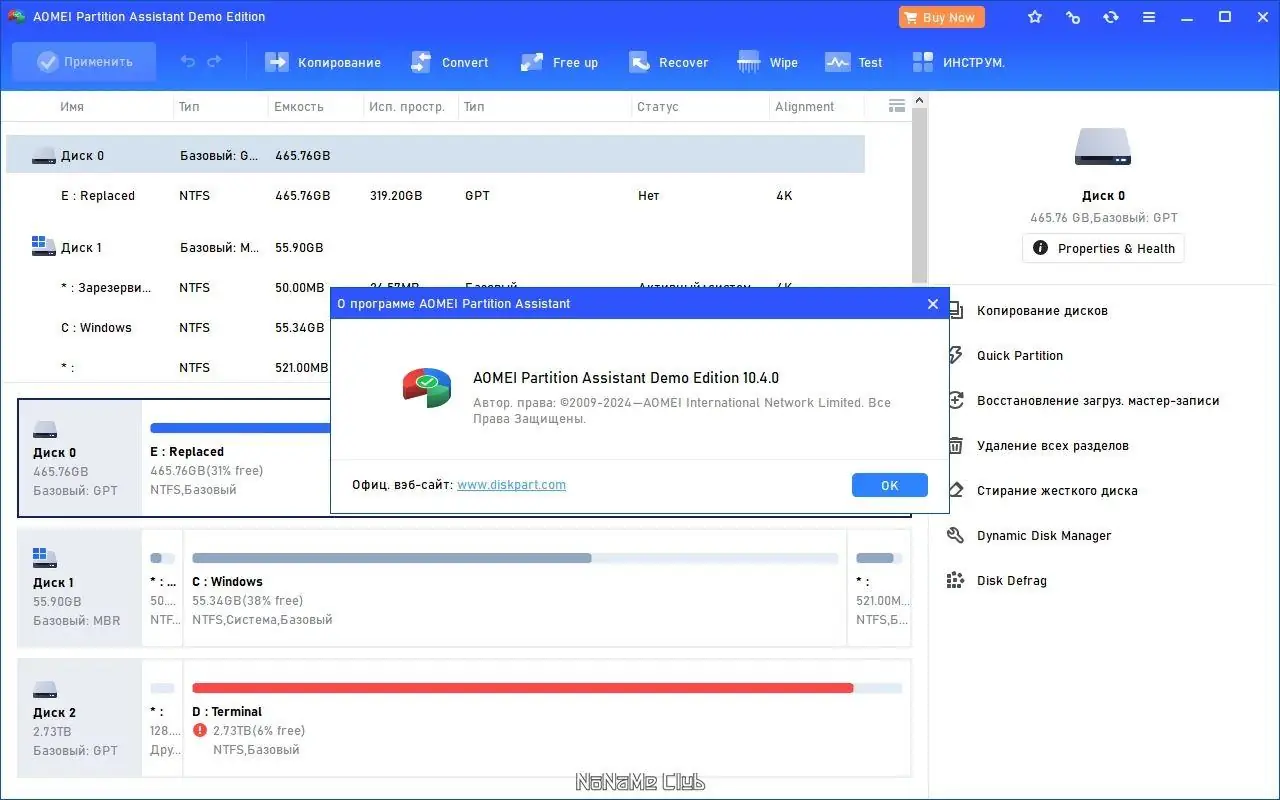The width and height of the screenshot is (1280, 800).
Task: Click the Удаление всех разделов trash icon
Action: pos(956,445)
